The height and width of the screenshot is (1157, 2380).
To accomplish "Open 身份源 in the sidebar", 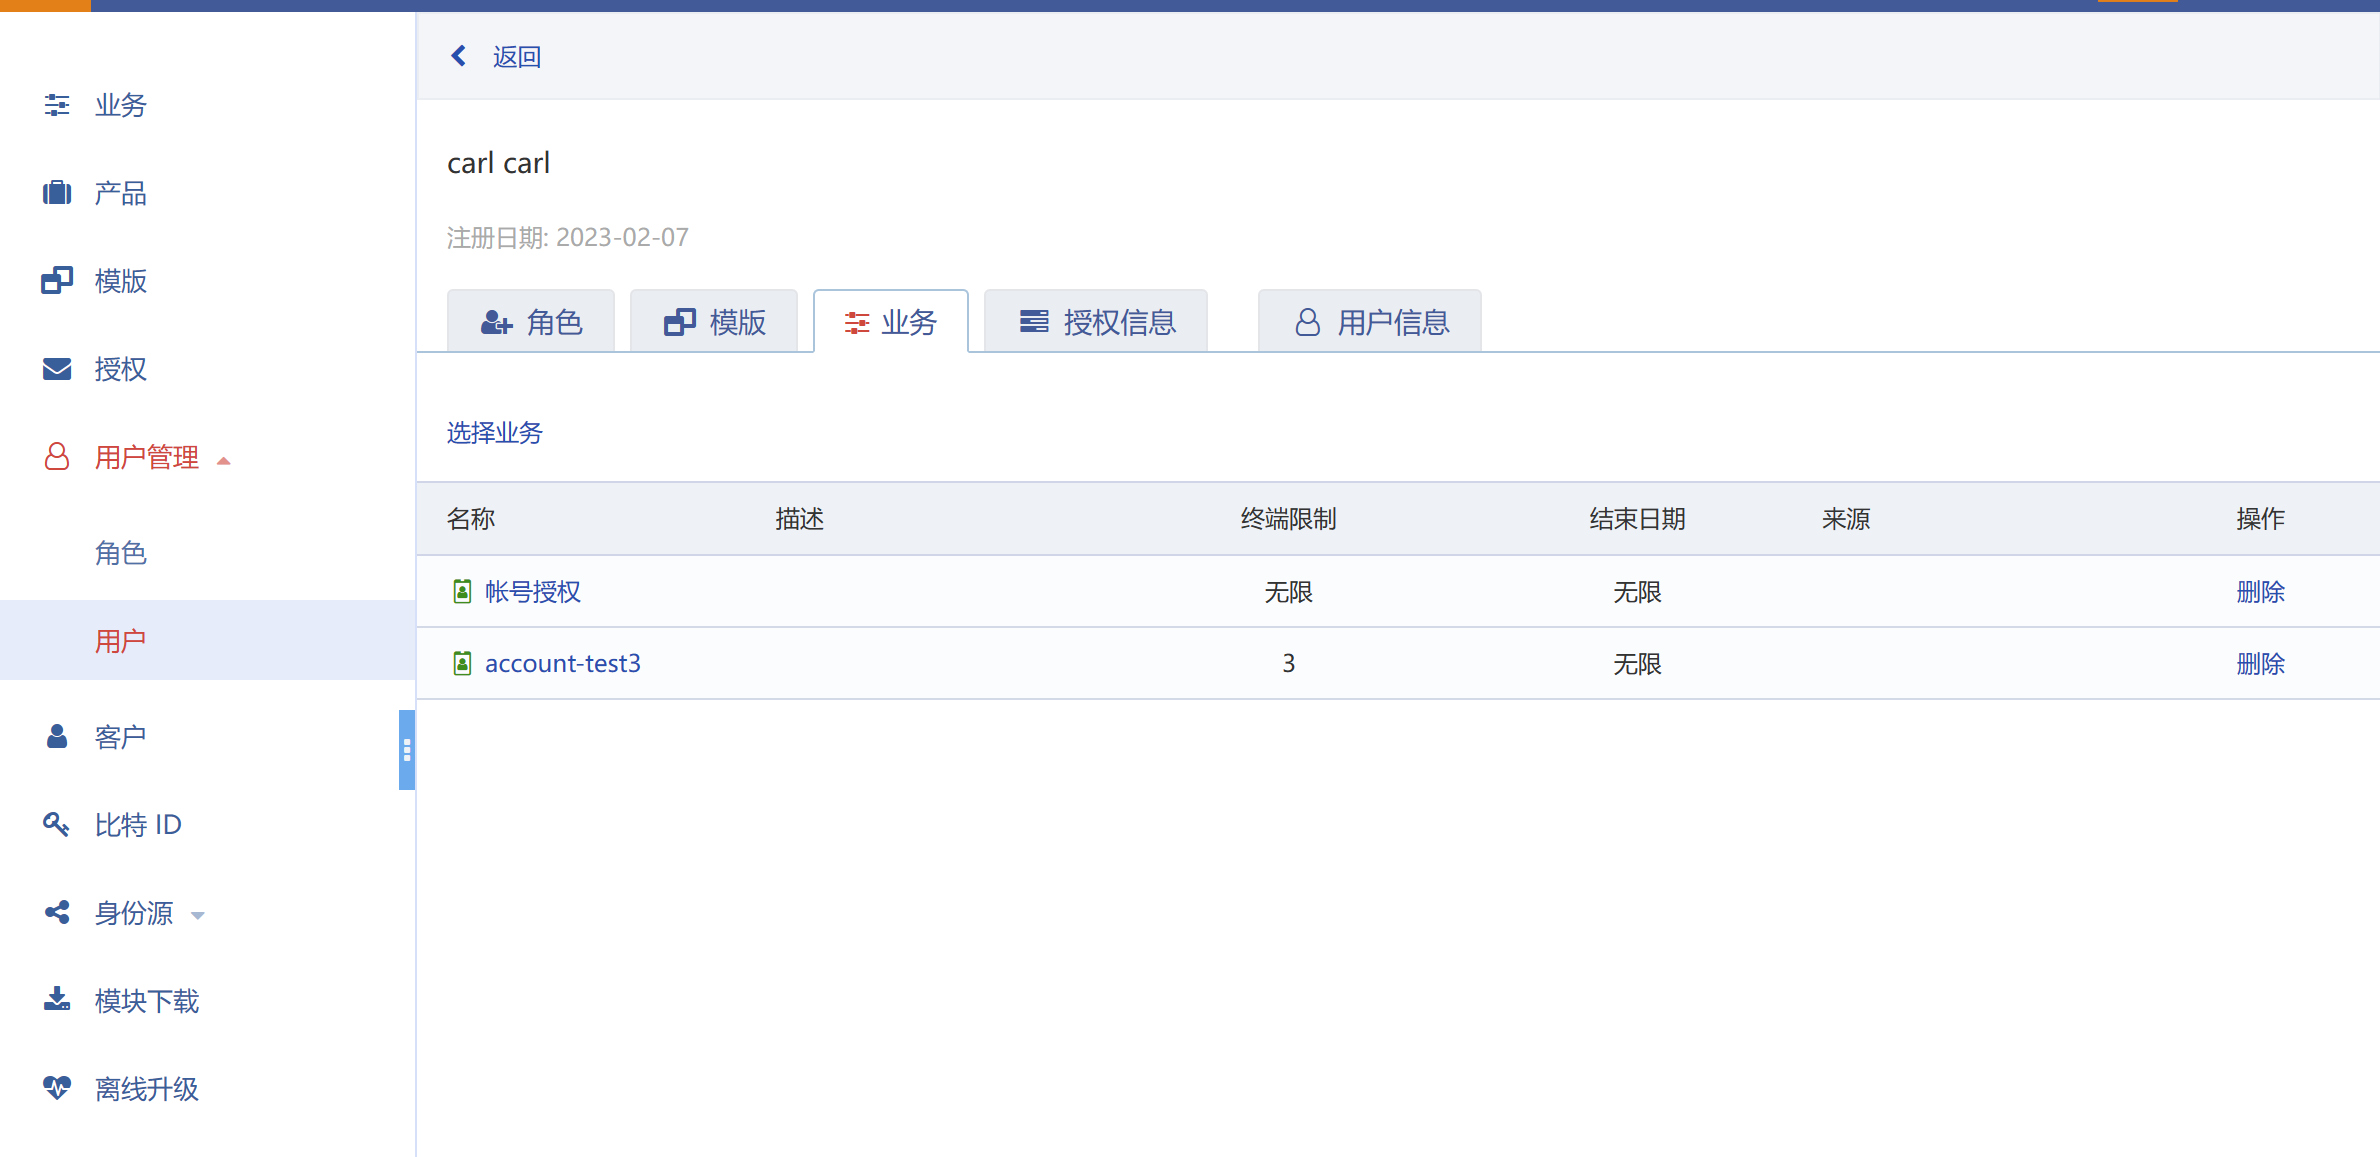I will coord(134,913).
